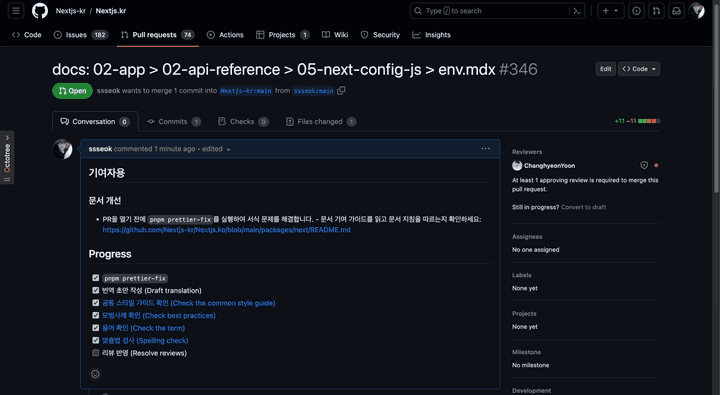Image resolution: width=720 pixels, height=395 pixels.
Task: Switch to the Files changed tab
Action: (321, 122)
